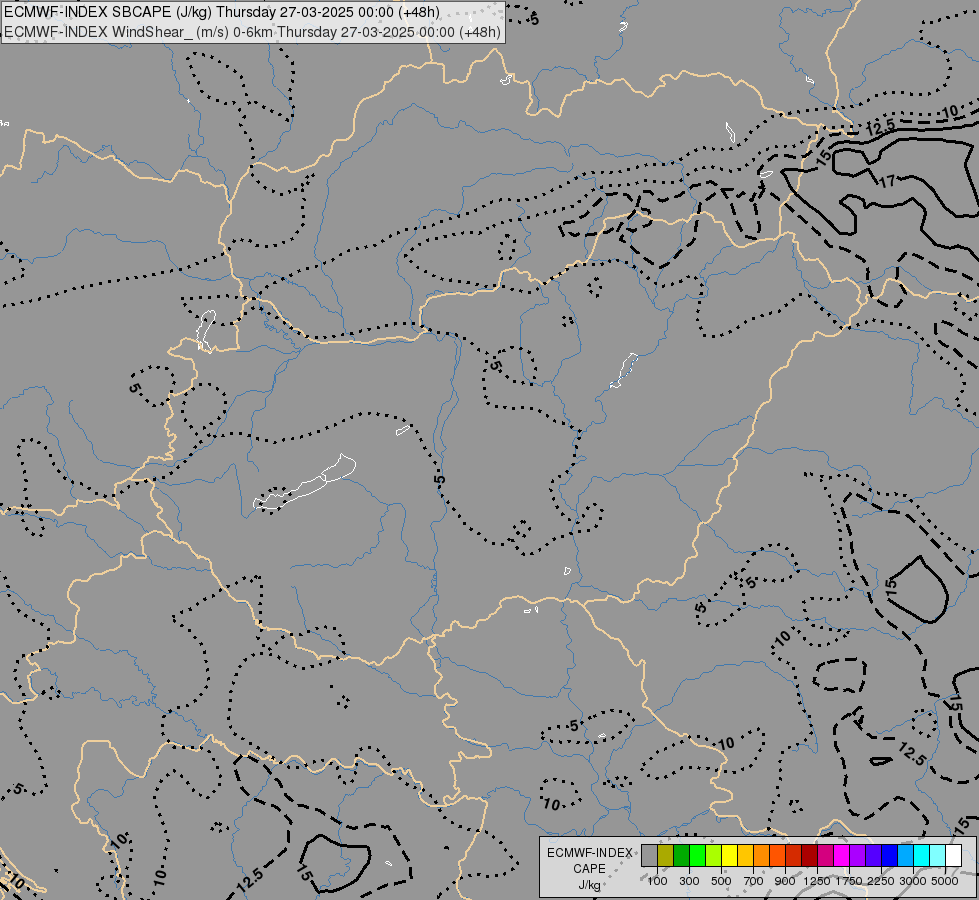979x900 pixels.
Task: Click the '500' legend value
Action: [721, 881]
